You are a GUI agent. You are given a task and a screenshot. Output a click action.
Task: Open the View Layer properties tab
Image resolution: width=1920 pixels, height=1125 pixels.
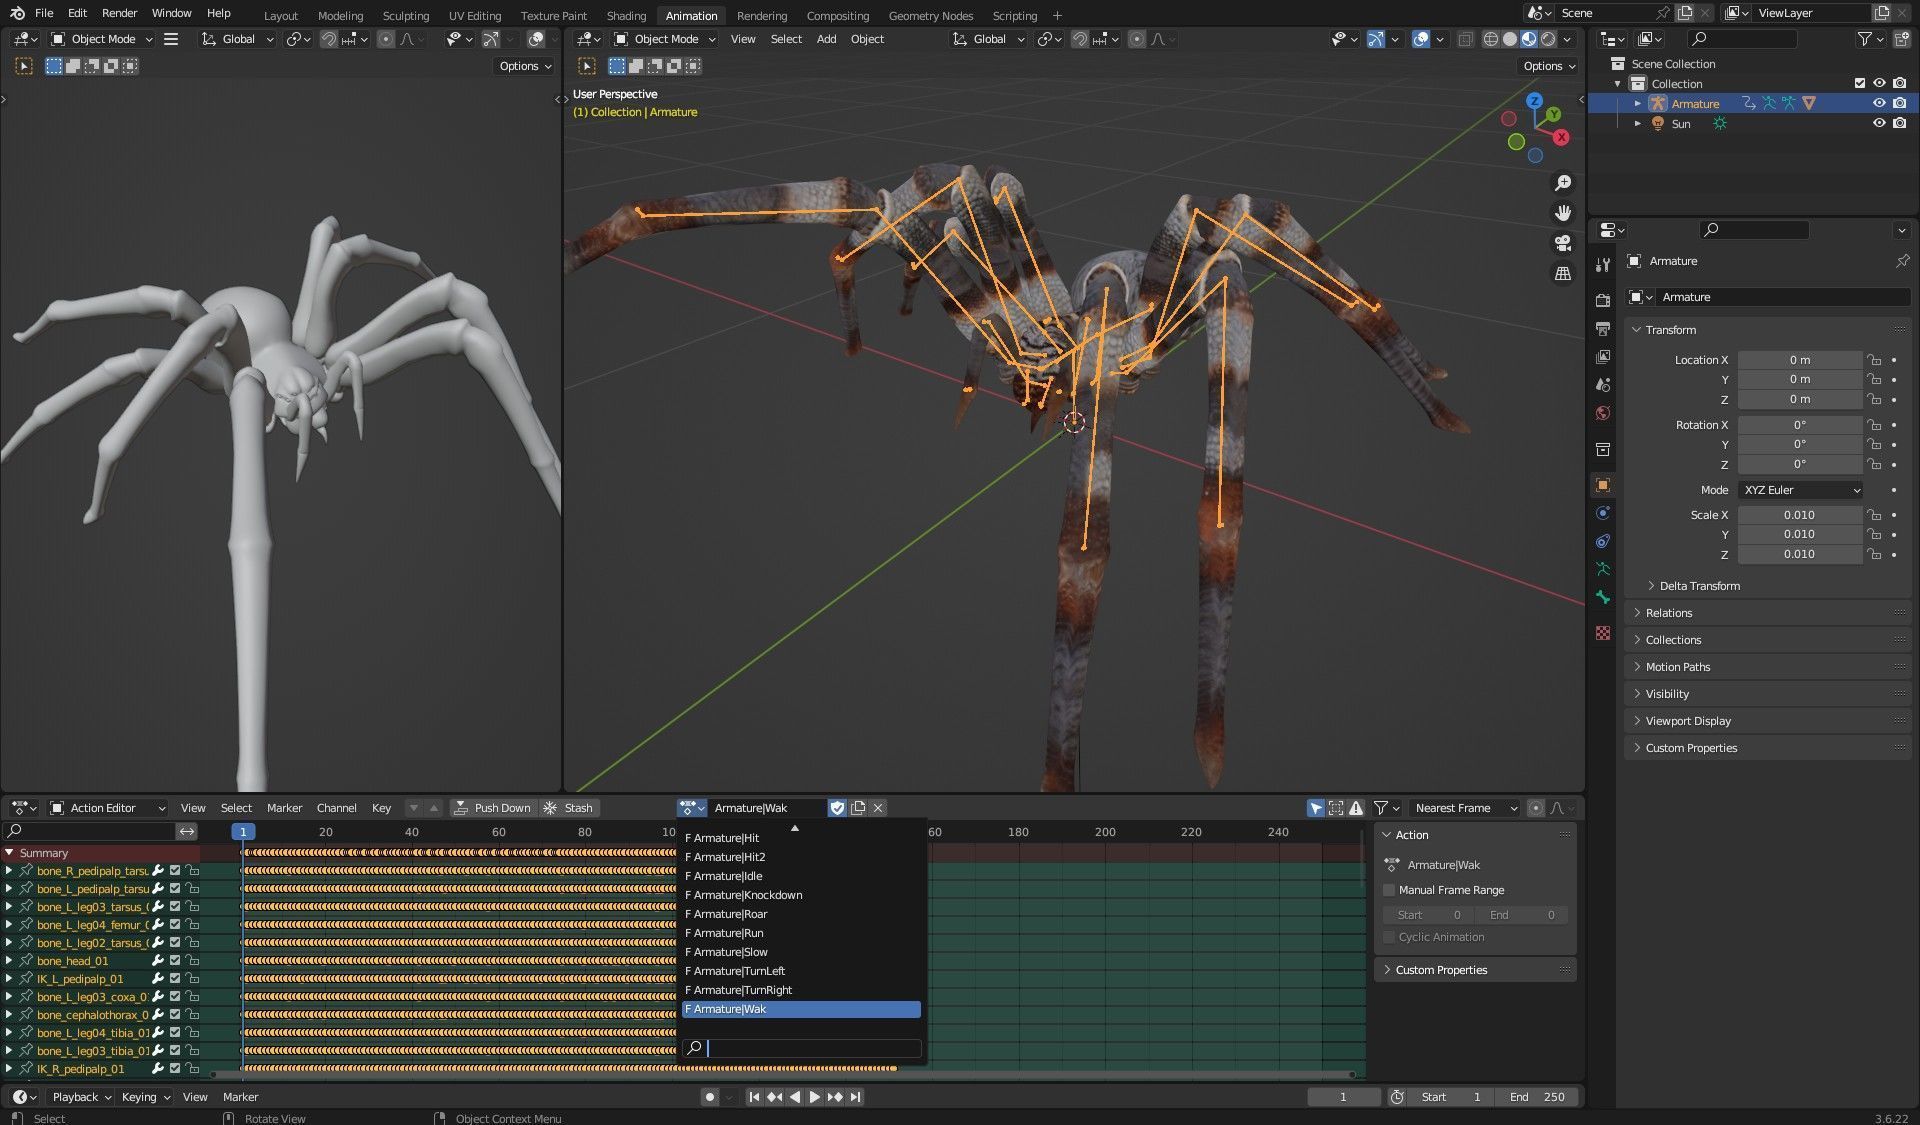pos(1603,356)
